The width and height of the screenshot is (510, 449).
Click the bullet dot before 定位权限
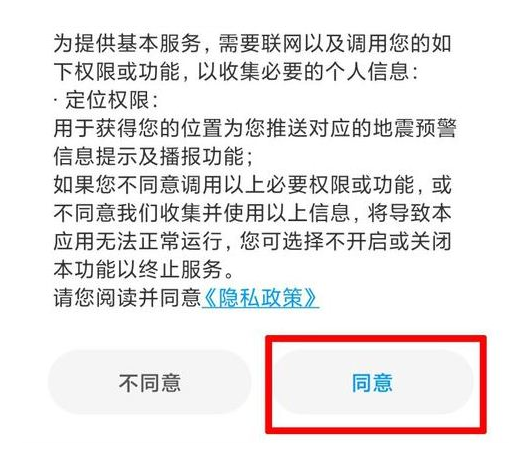(x=56, y=100)
